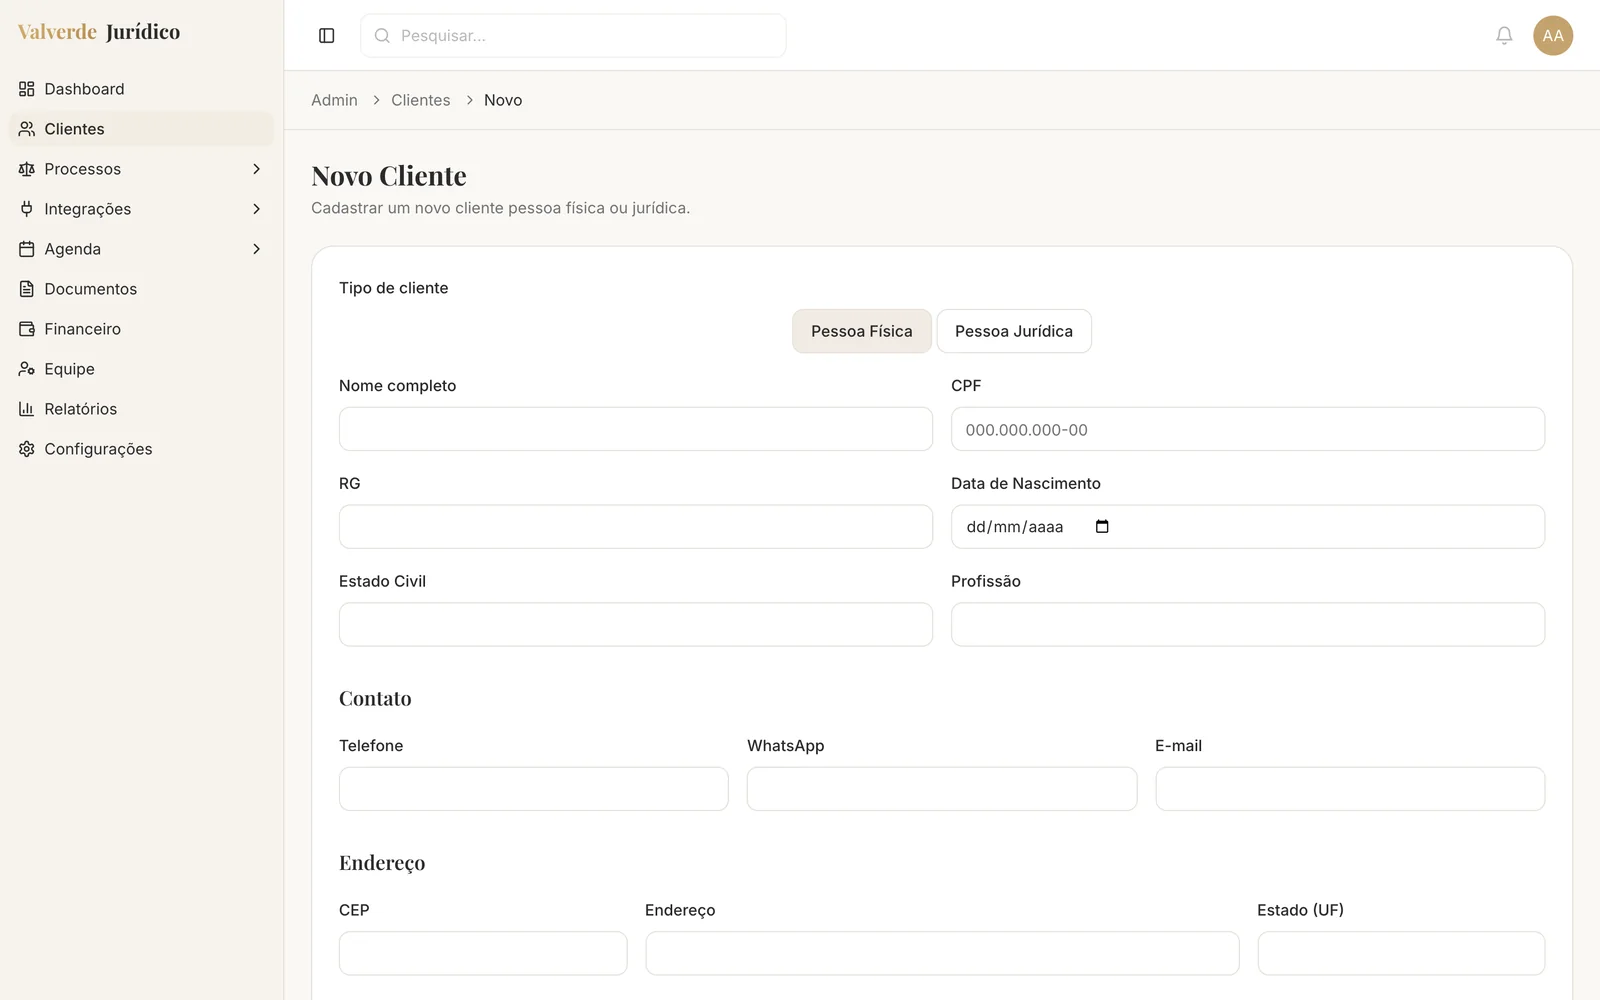Click the CEP input field
The width and height of the screenshot is (1600, 1000).
click(x=483, y=954)
